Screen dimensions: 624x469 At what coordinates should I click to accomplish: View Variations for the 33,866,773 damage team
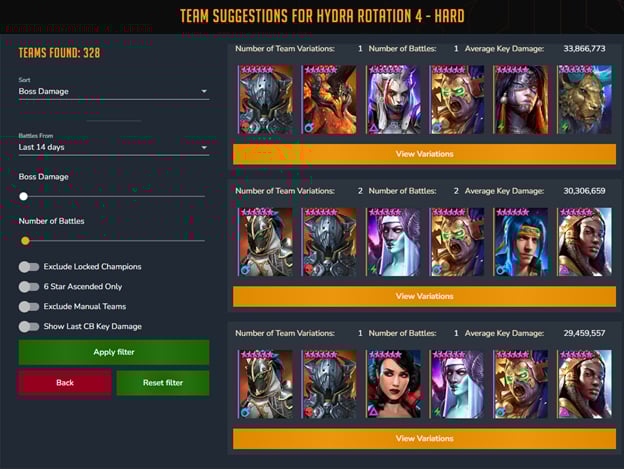pos(425,154)
